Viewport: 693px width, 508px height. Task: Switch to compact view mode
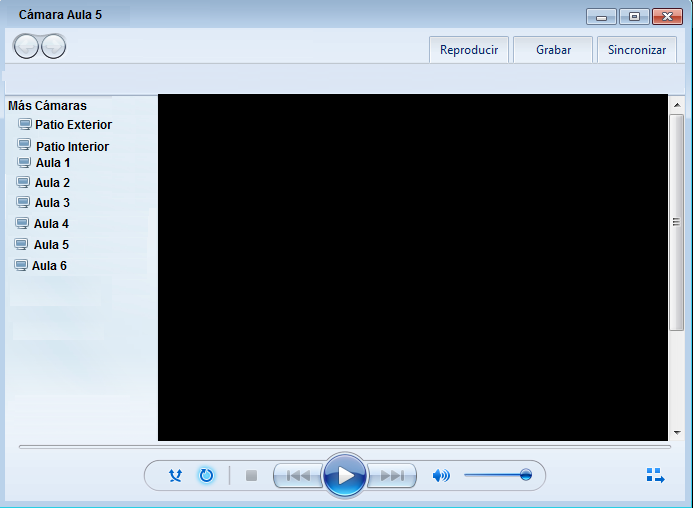pyautogui.click(x=655, y=476)
